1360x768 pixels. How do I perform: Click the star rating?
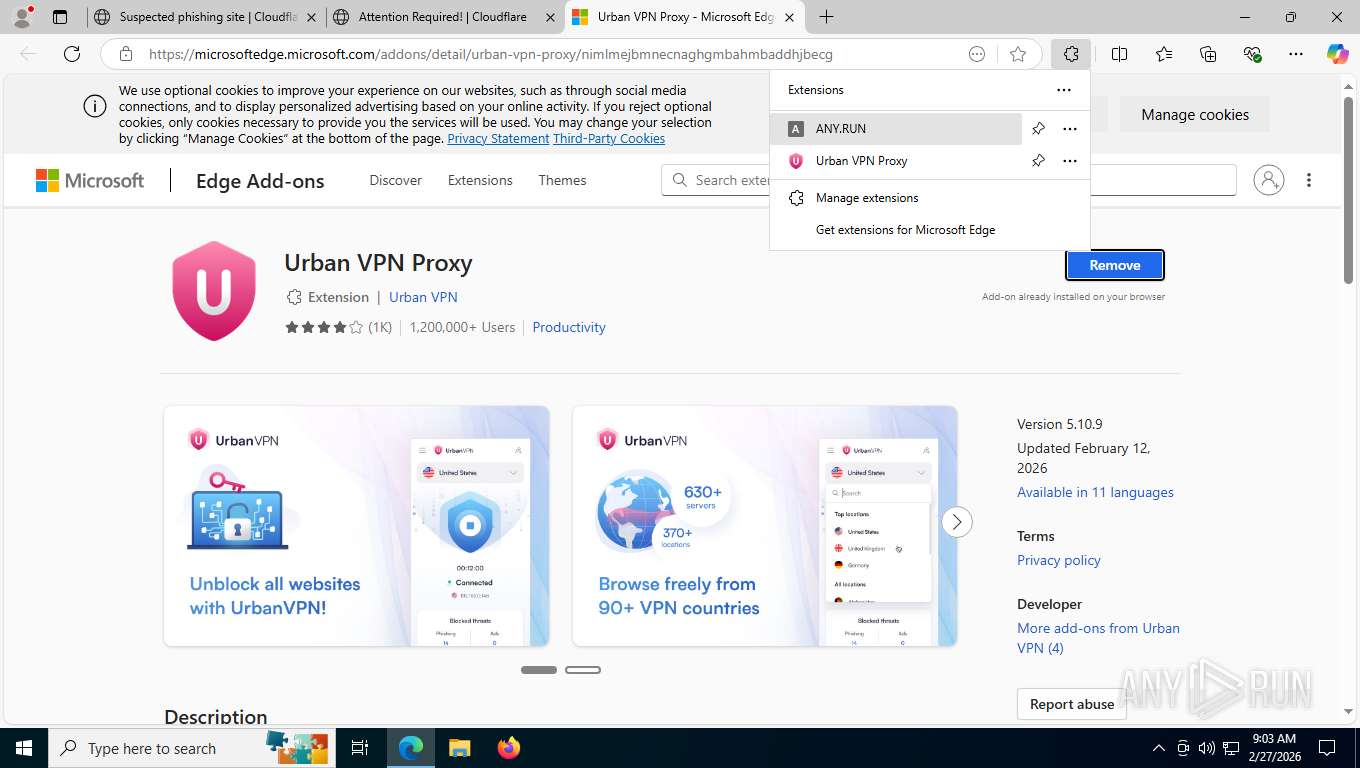pyautogui.click(x=324, y=327)
